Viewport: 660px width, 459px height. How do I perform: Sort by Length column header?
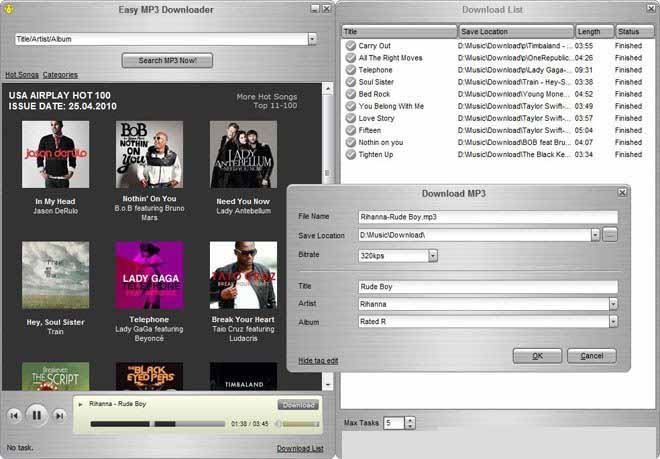[x=594, y=32]
